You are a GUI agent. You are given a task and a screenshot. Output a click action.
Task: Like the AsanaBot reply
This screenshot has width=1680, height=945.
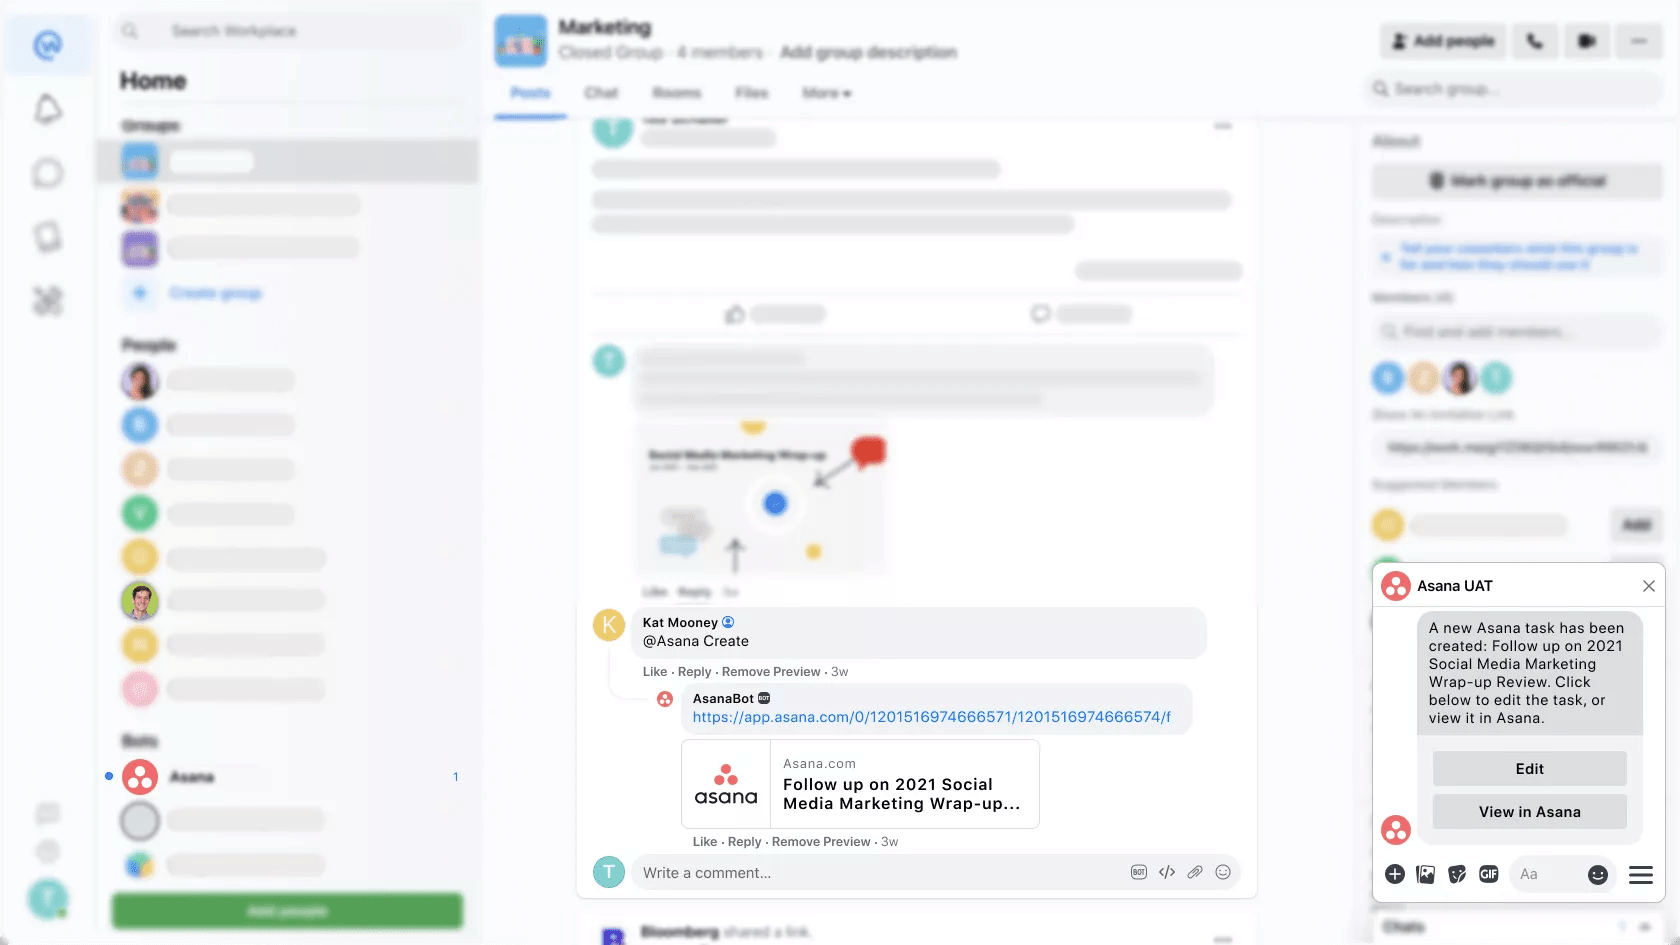pyautogui.click(x=705, y=842)
